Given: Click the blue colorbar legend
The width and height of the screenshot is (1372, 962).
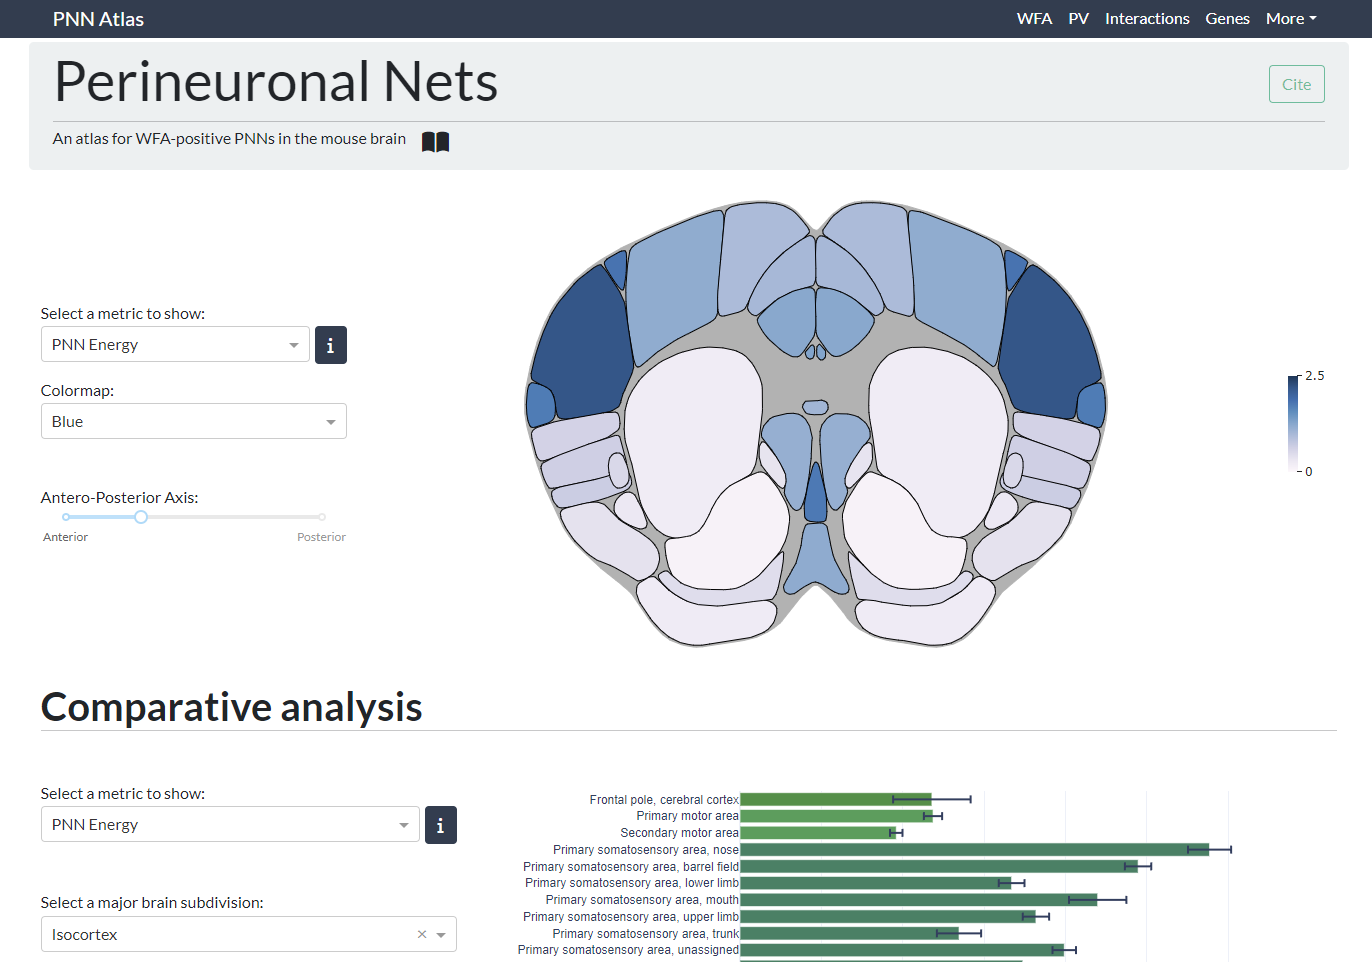Looking at the screenshot, I should click(x=1293, y=423).
